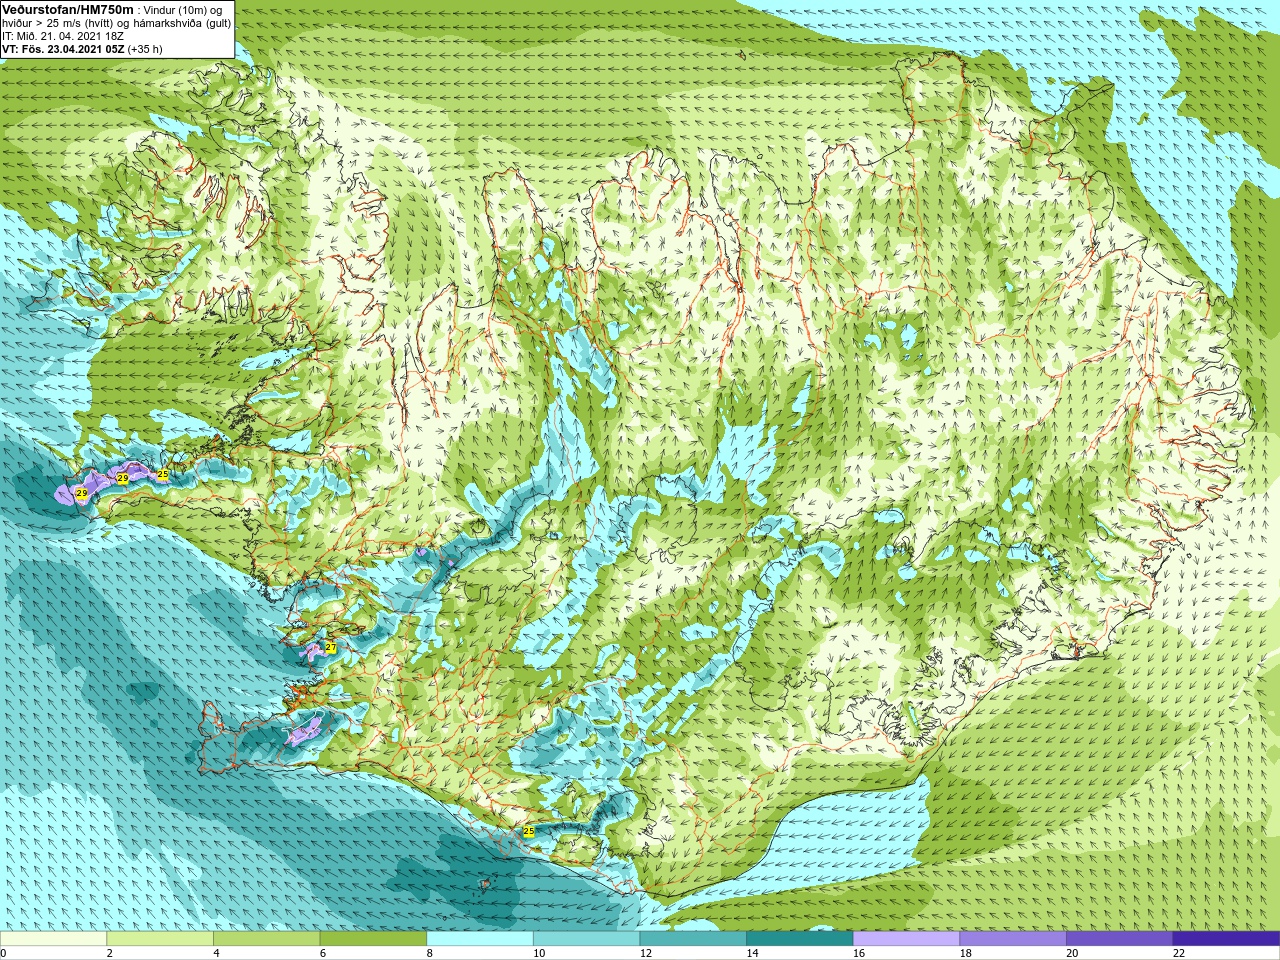Click the legend scale label '4'
This screenshot has height=960, width=1280.
[216, 953]
